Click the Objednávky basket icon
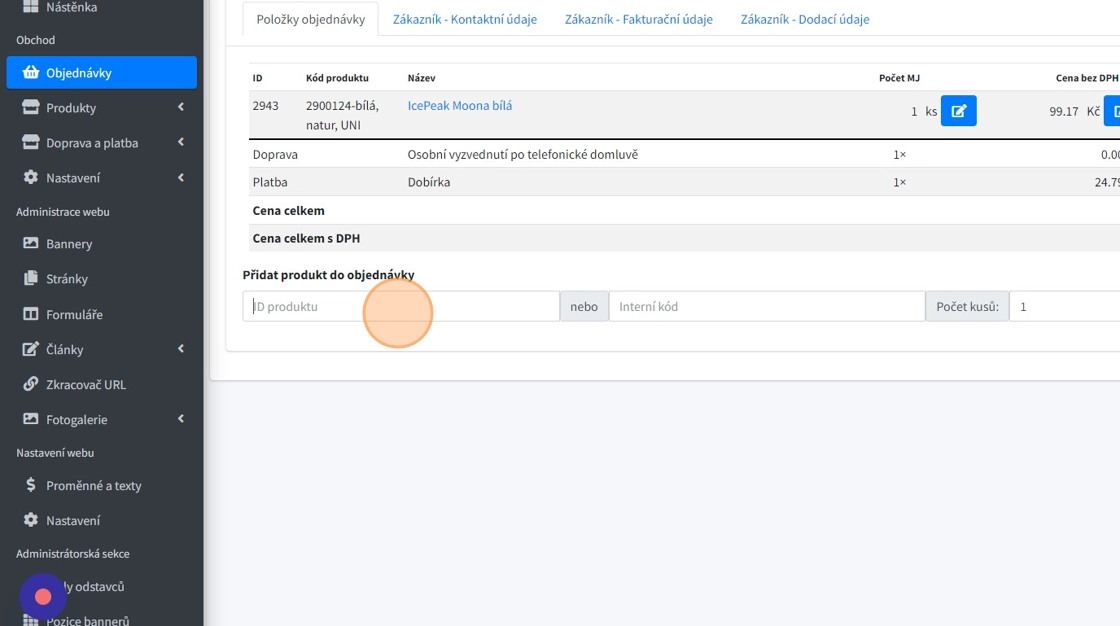Viewport: 1120px width, 626px height. [x=30, y=73]
